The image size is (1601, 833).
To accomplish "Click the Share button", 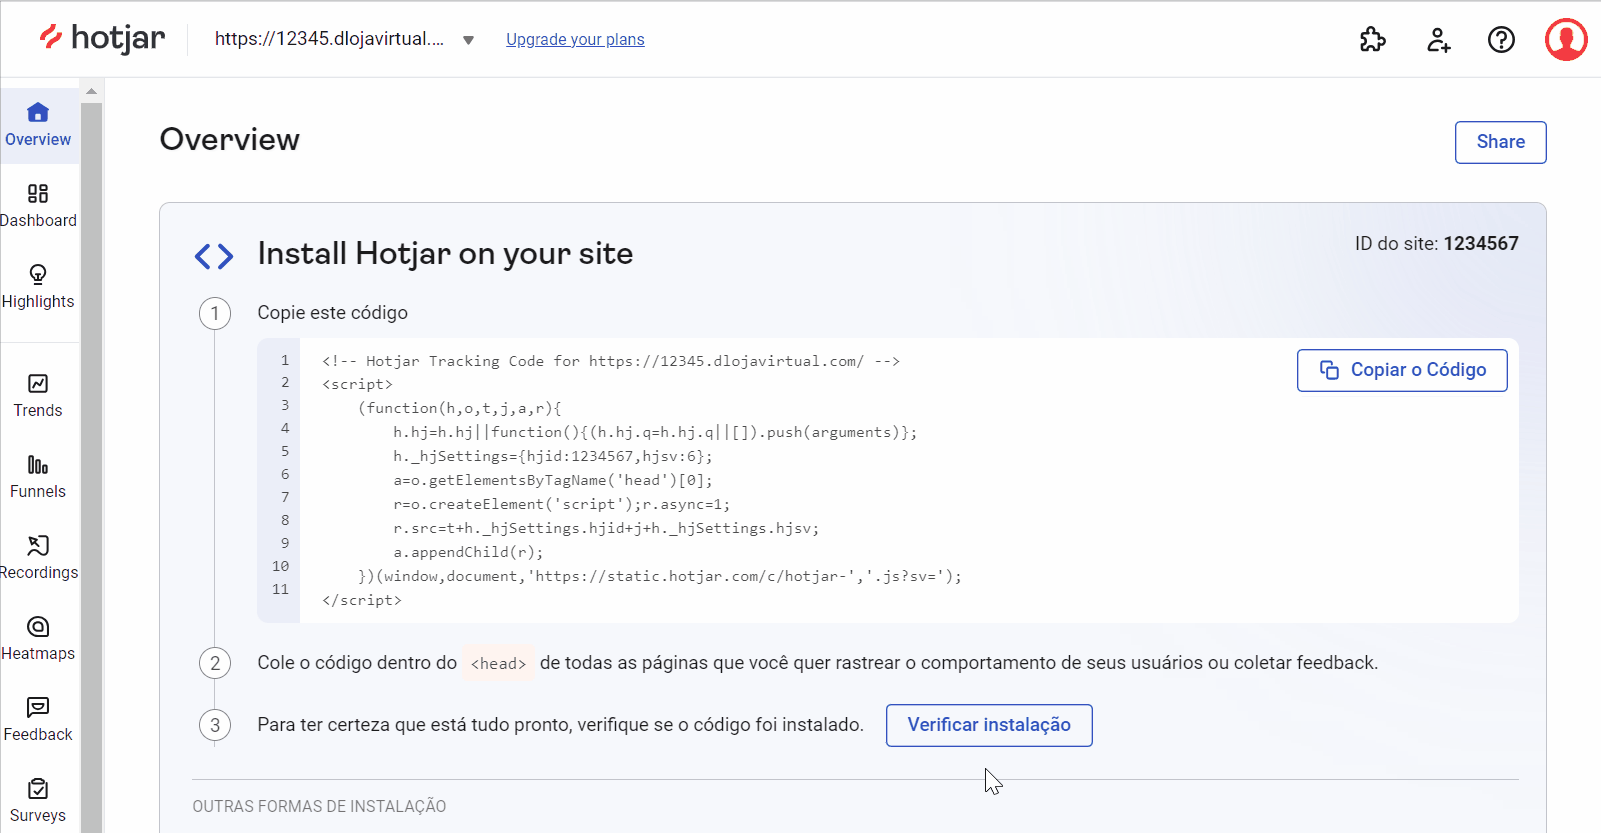I will (1500, 142).
